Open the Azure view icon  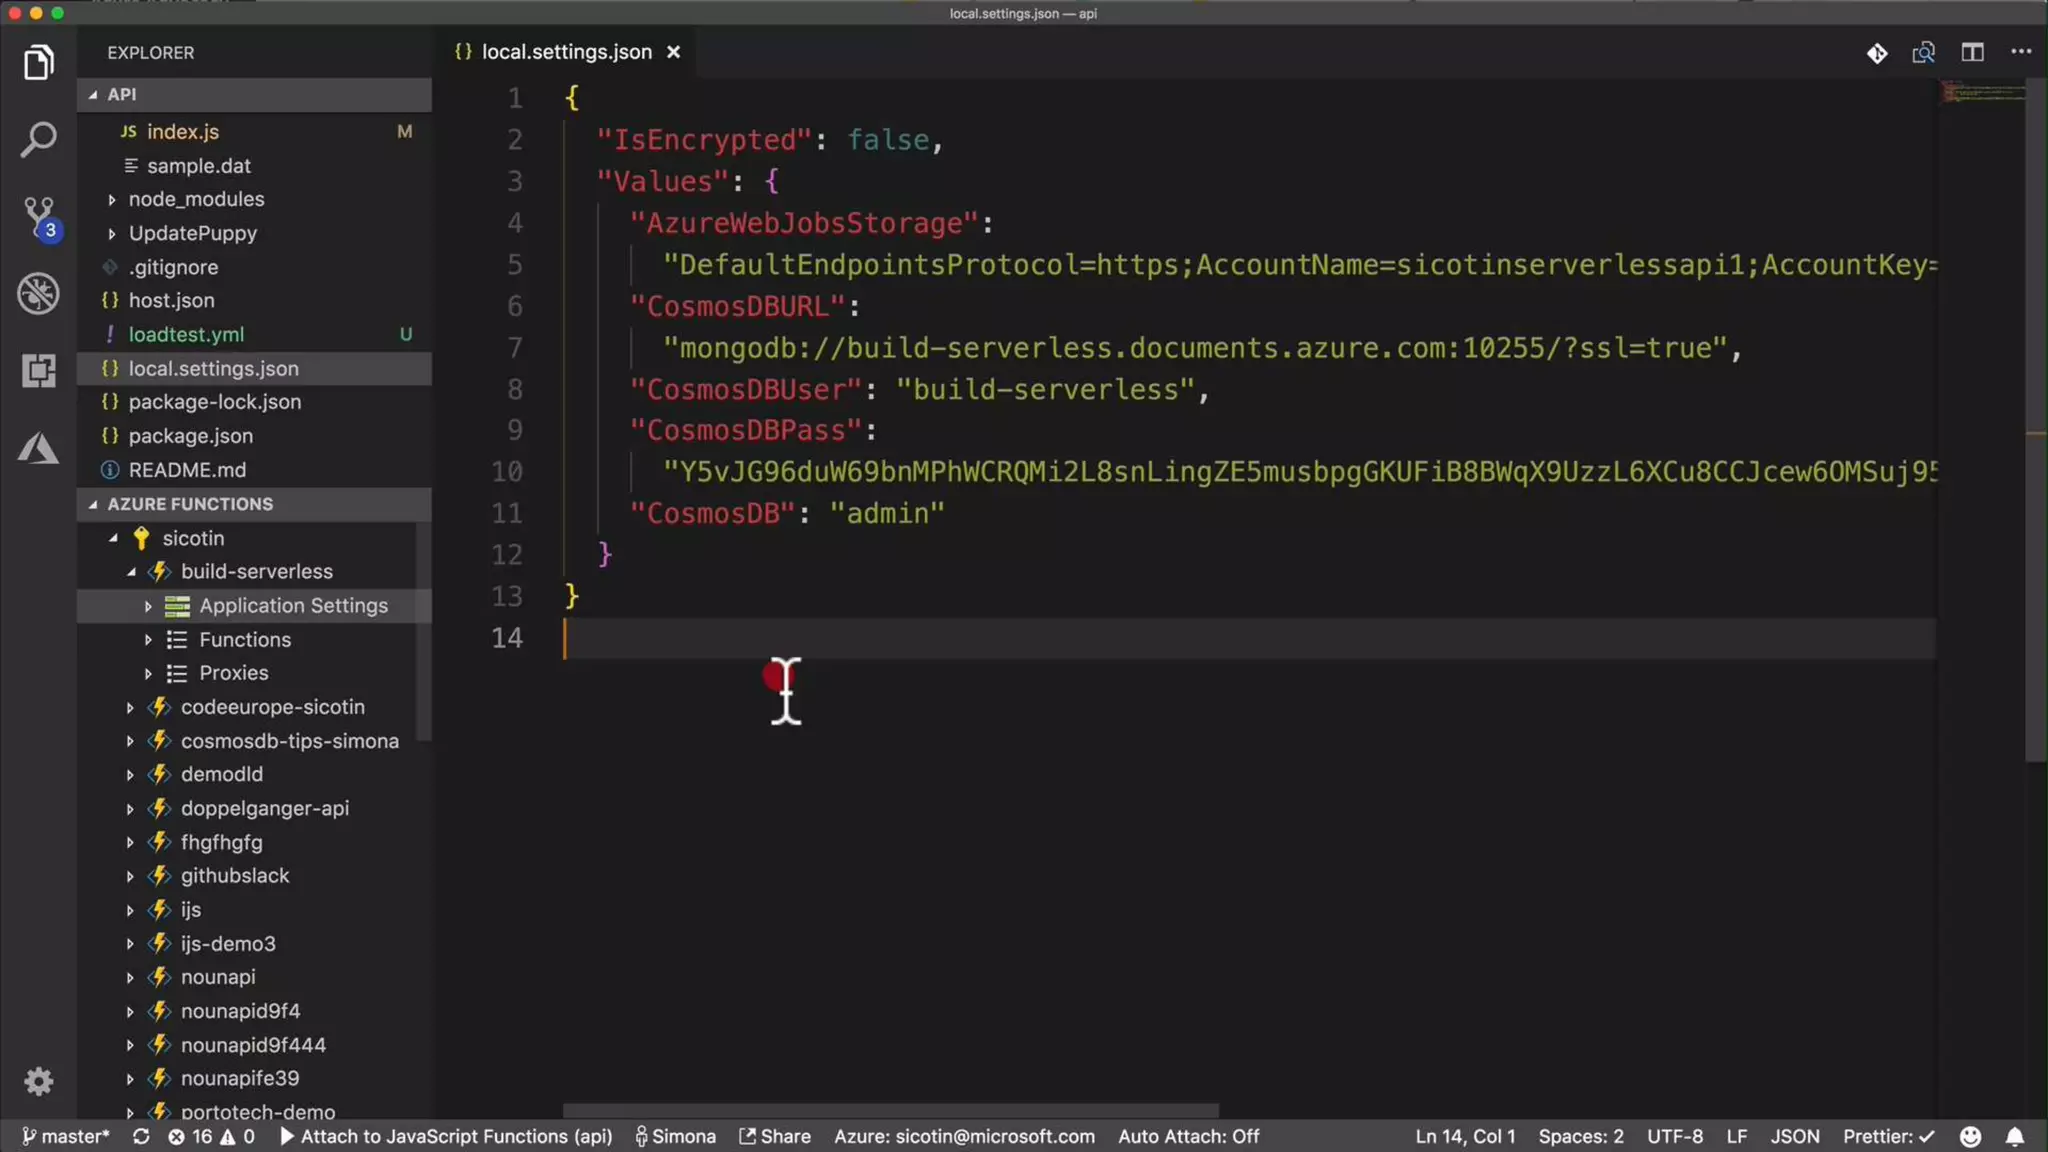pyautogui.click(x=38, y=448)
